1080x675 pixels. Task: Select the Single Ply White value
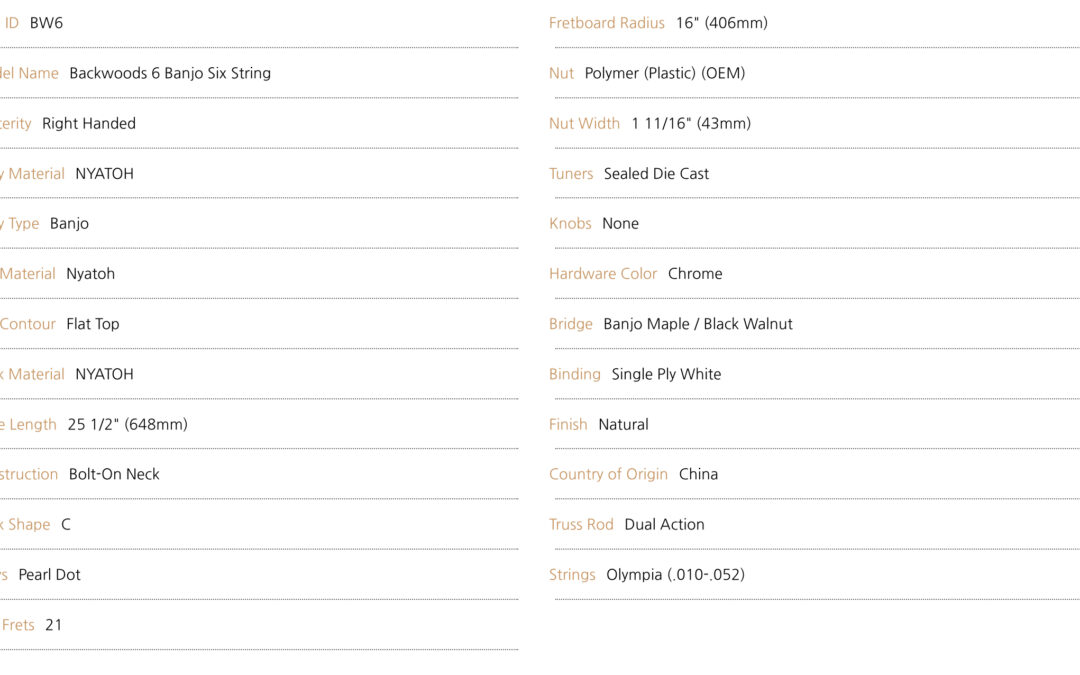[x=666, y=374]
